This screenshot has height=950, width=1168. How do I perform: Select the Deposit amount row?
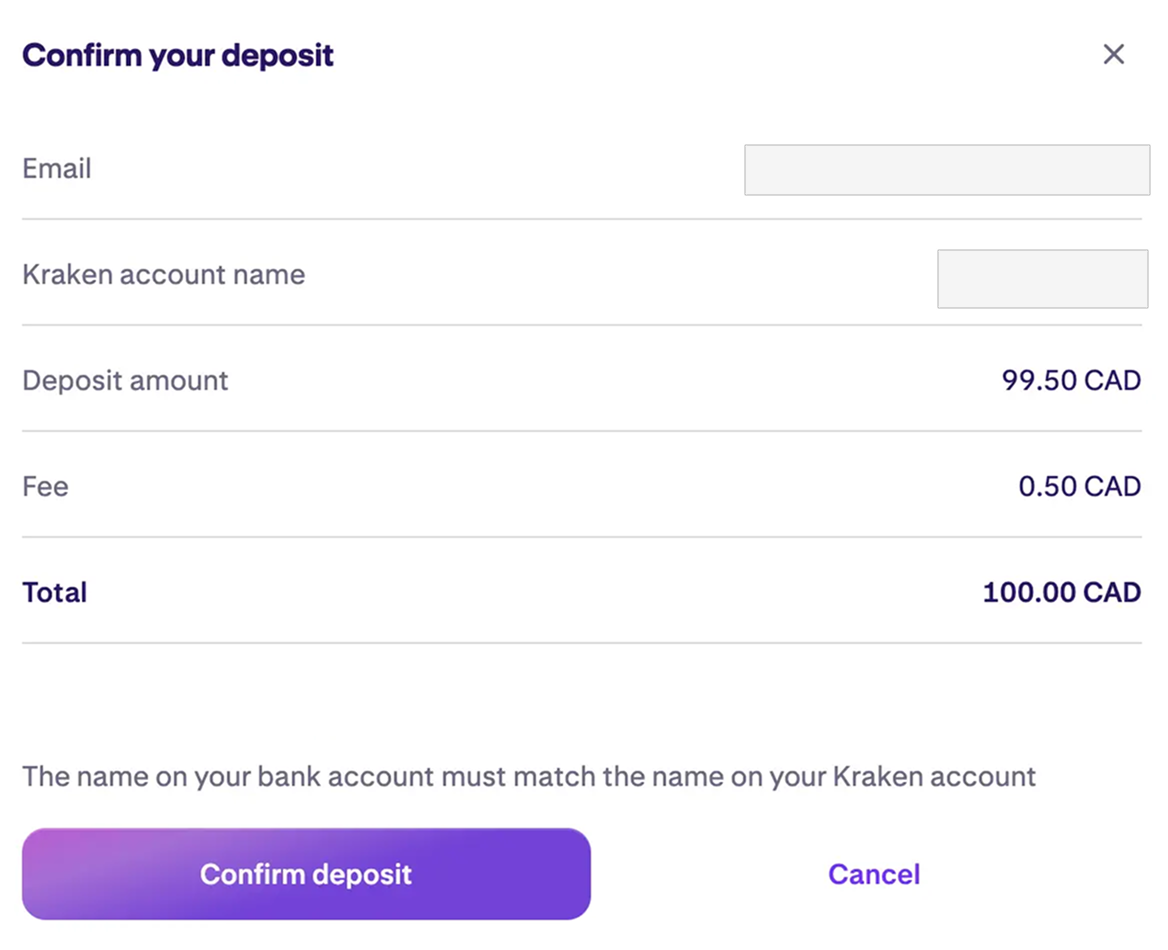[124, 381]
